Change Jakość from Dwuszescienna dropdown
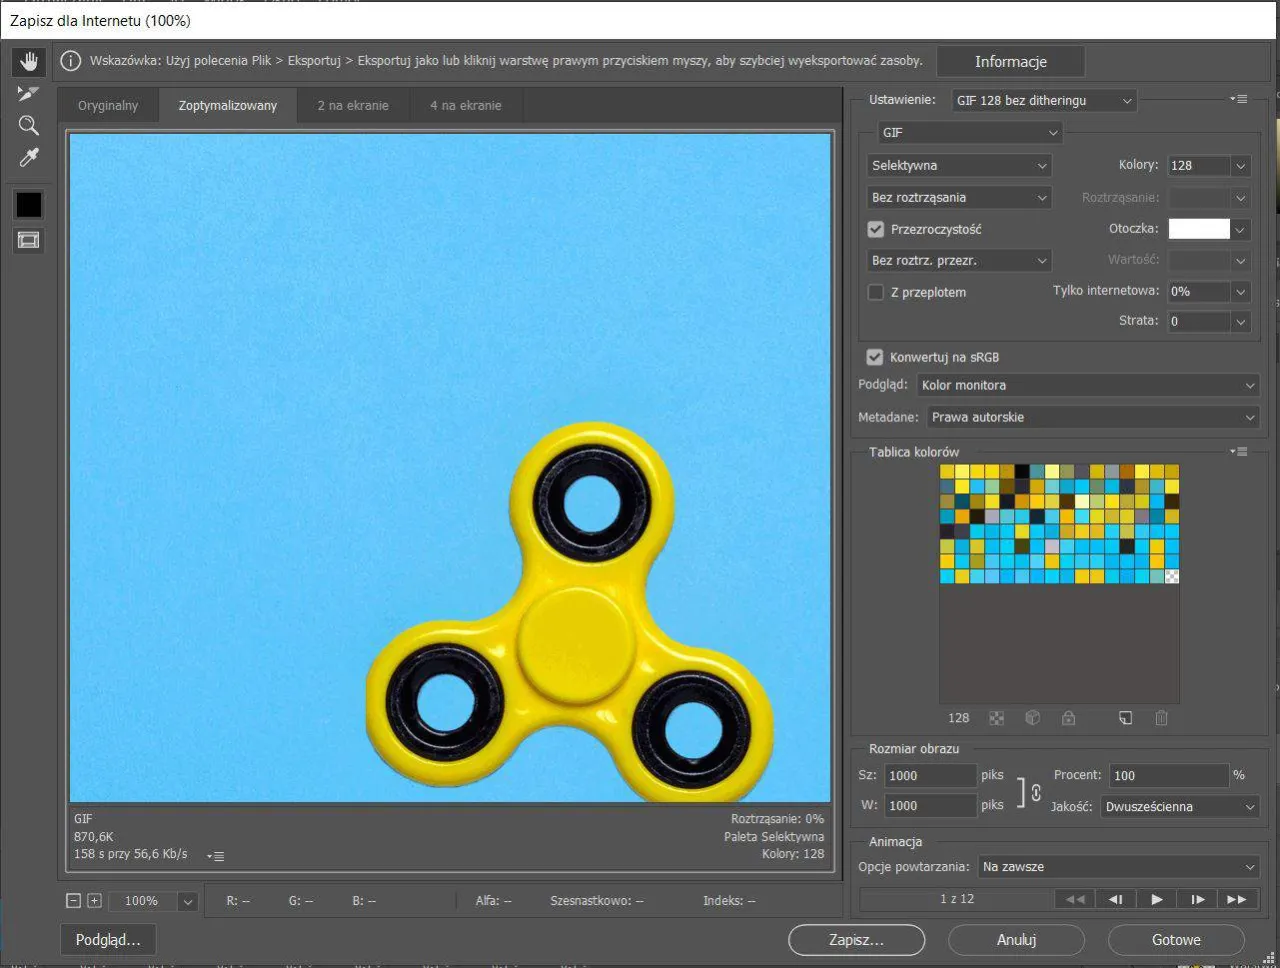 pyautogui.click(x=1179, y=806)
